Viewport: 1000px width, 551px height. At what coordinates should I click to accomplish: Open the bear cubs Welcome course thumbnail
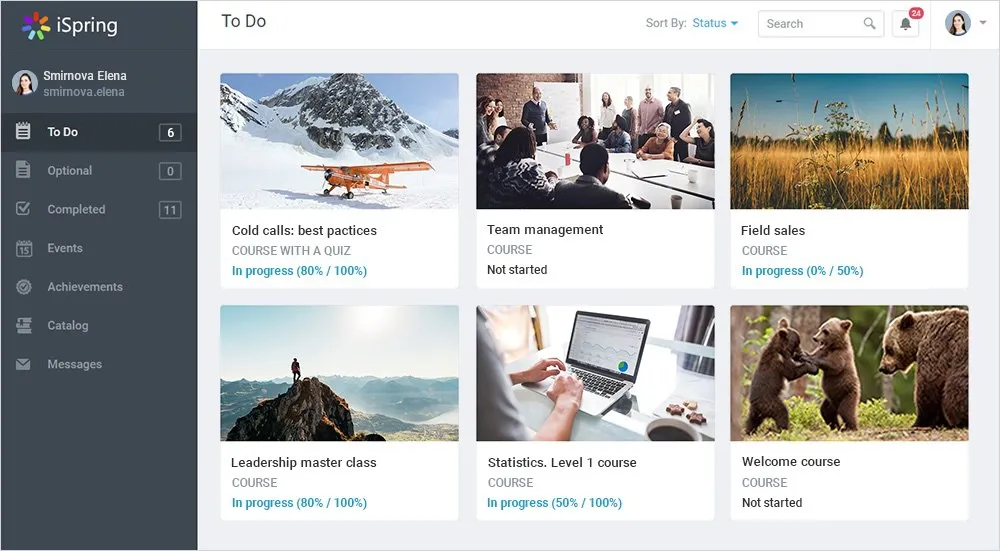tap(849, 373)
